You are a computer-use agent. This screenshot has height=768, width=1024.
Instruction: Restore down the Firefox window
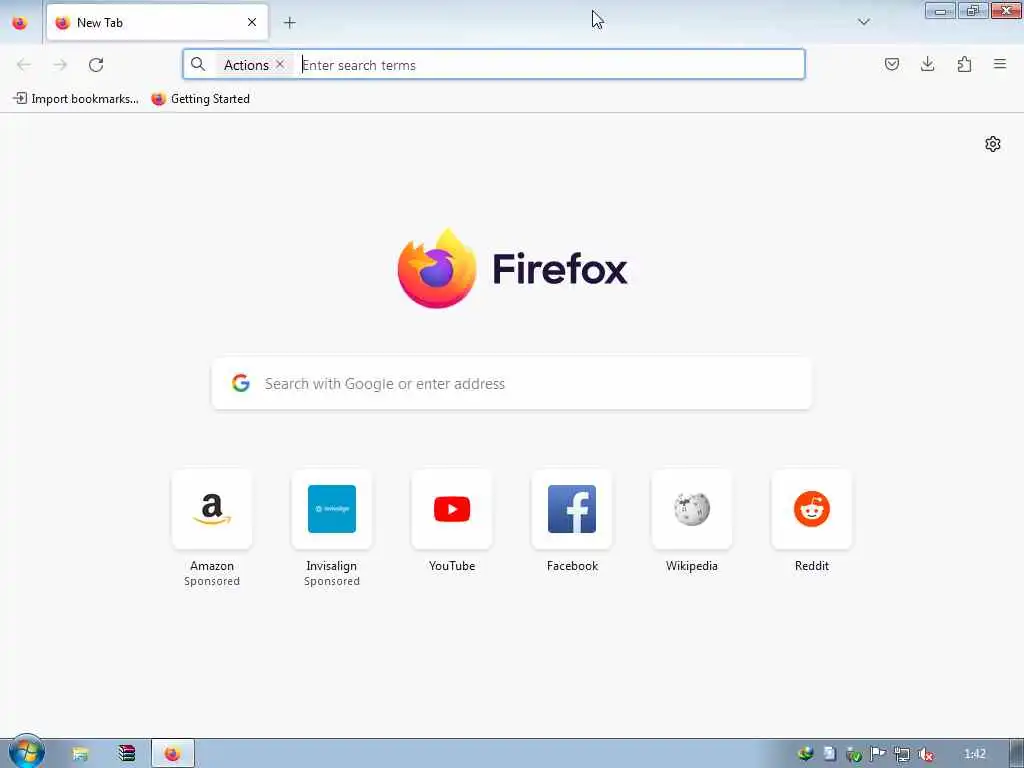point(972,11)
